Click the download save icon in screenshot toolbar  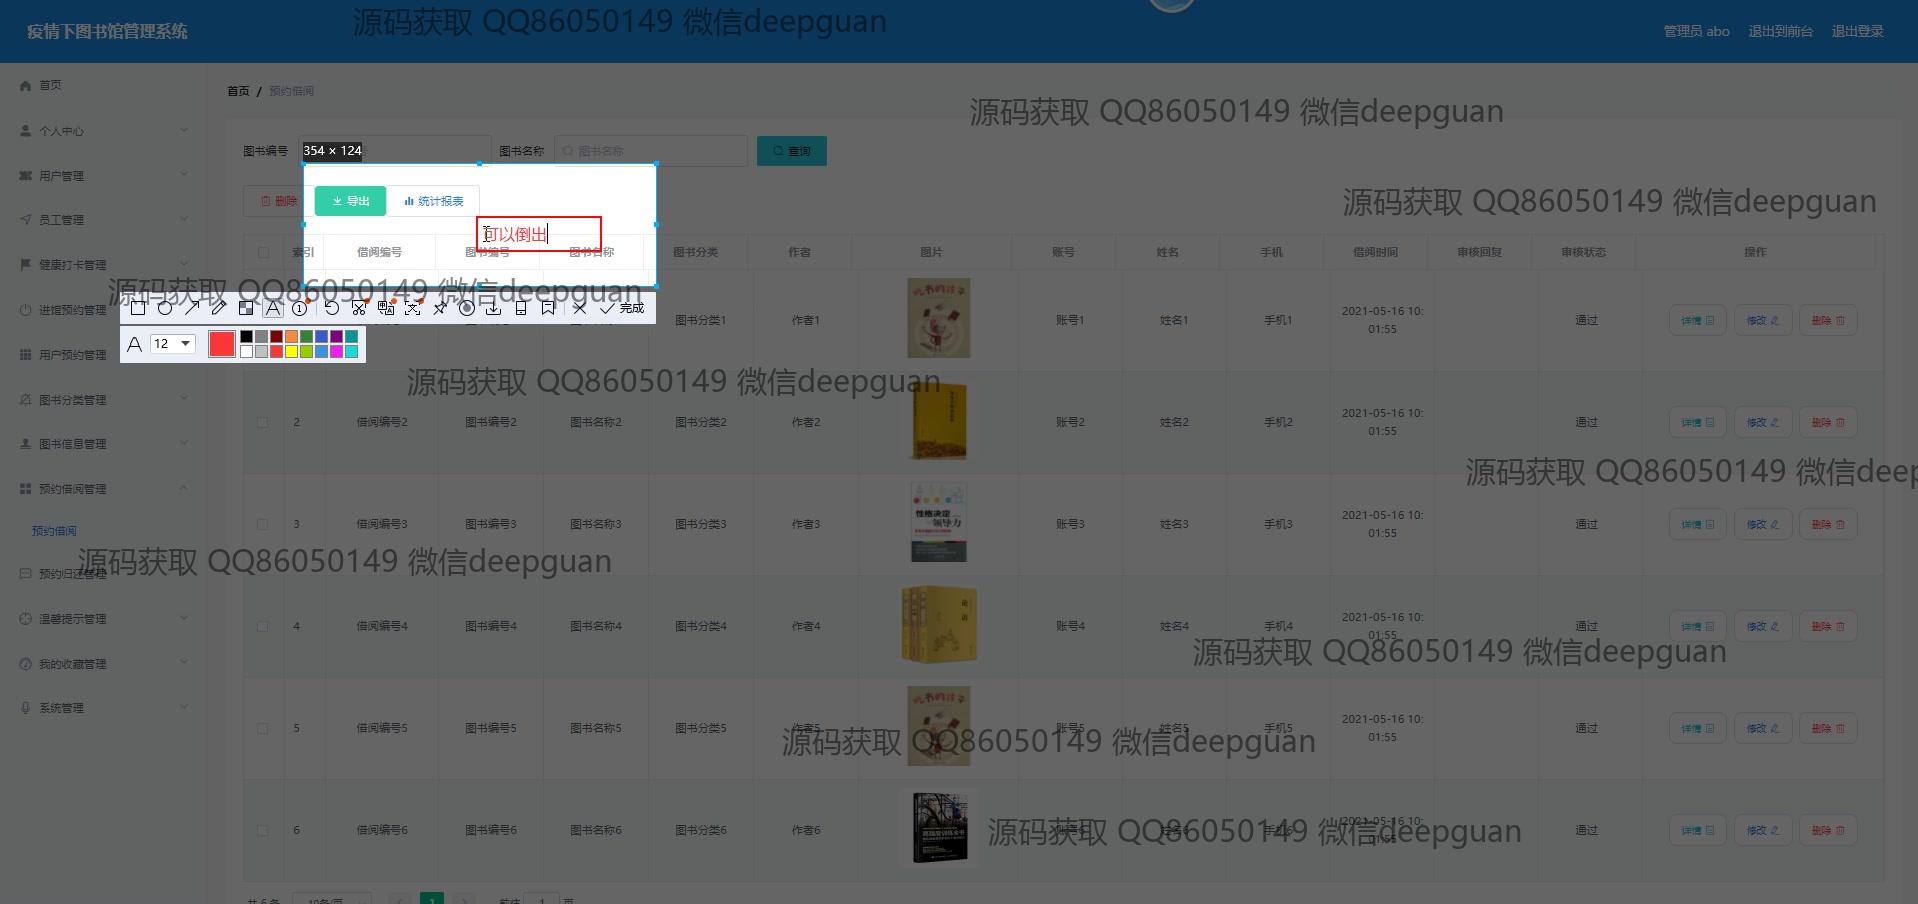coord(494,308)
